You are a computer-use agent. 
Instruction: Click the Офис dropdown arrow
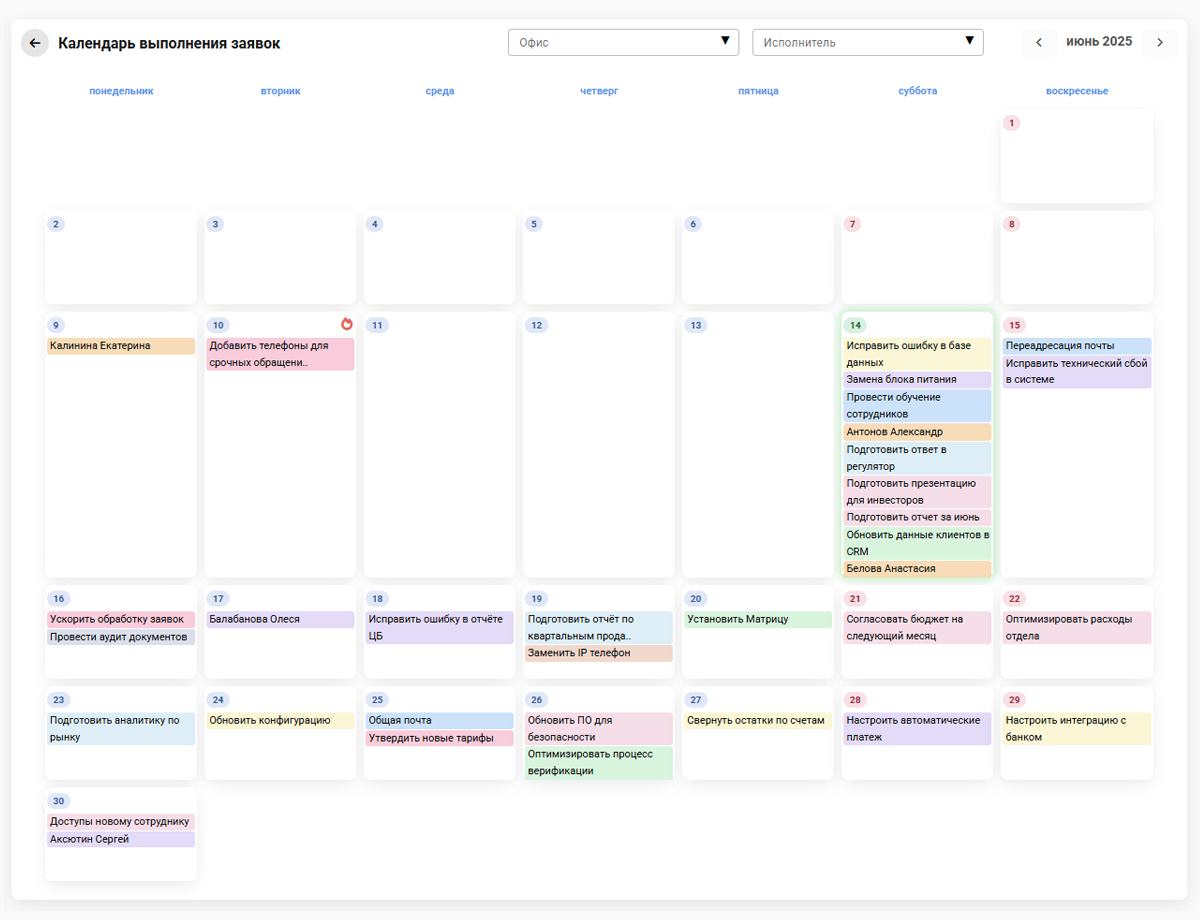click(725, 41)
